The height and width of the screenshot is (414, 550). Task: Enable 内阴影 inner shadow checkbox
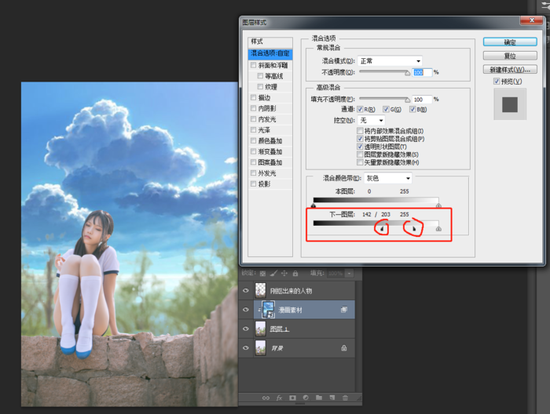253,108
